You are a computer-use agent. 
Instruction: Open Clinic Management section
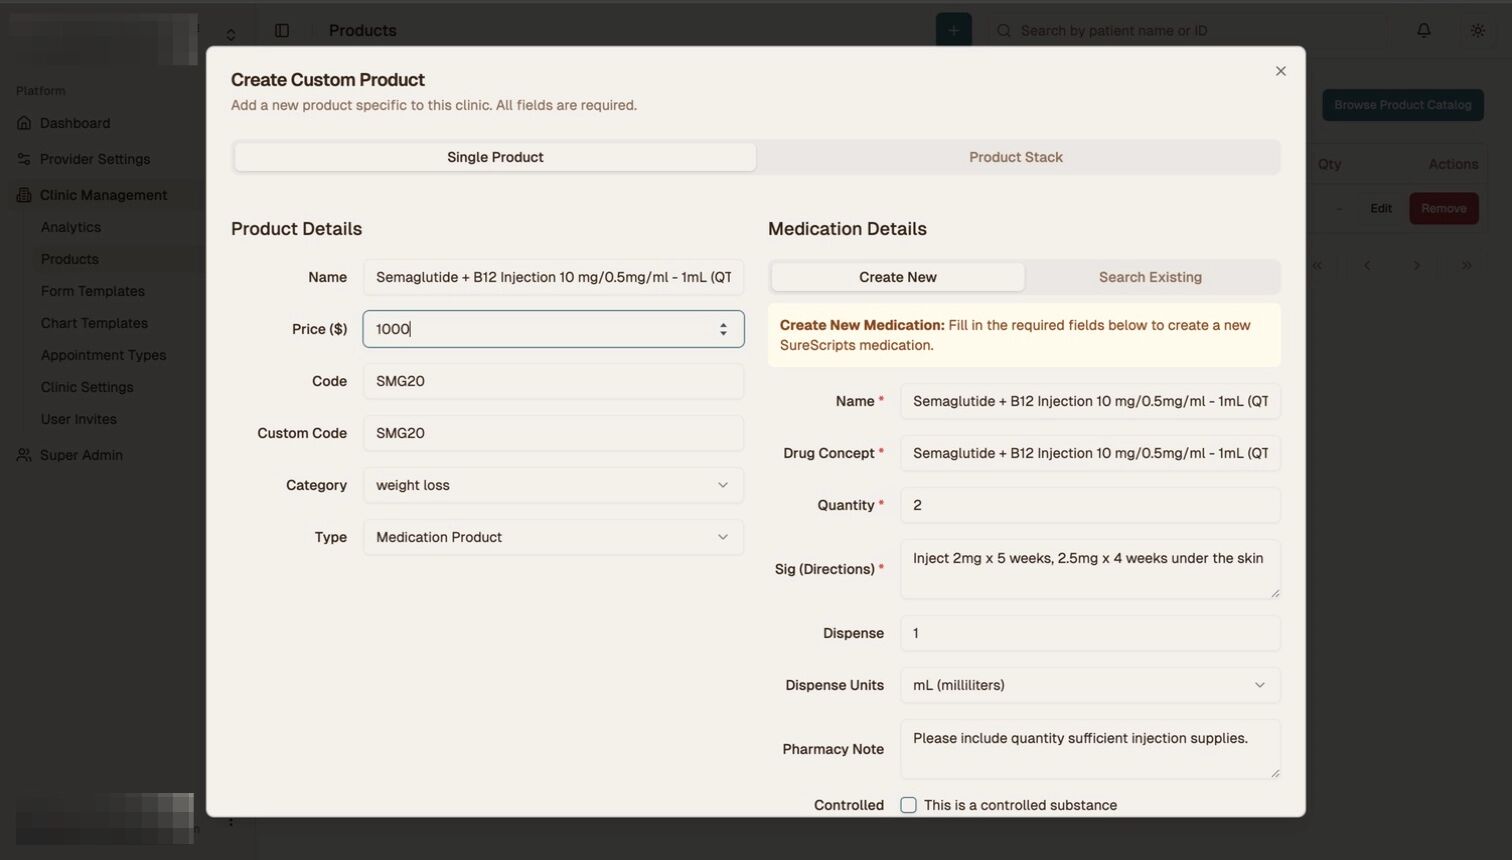click(103, 195)
